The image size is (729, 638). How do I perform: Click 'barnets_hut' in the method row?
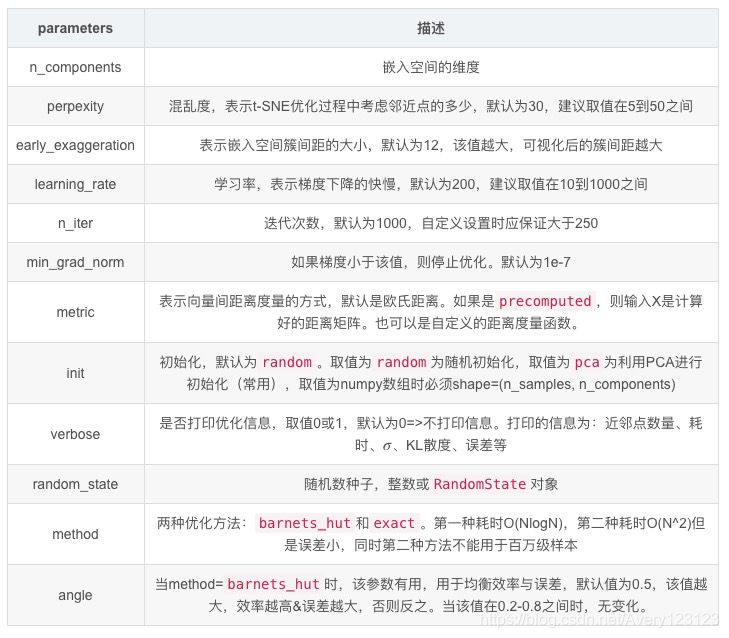click(305, 523)
